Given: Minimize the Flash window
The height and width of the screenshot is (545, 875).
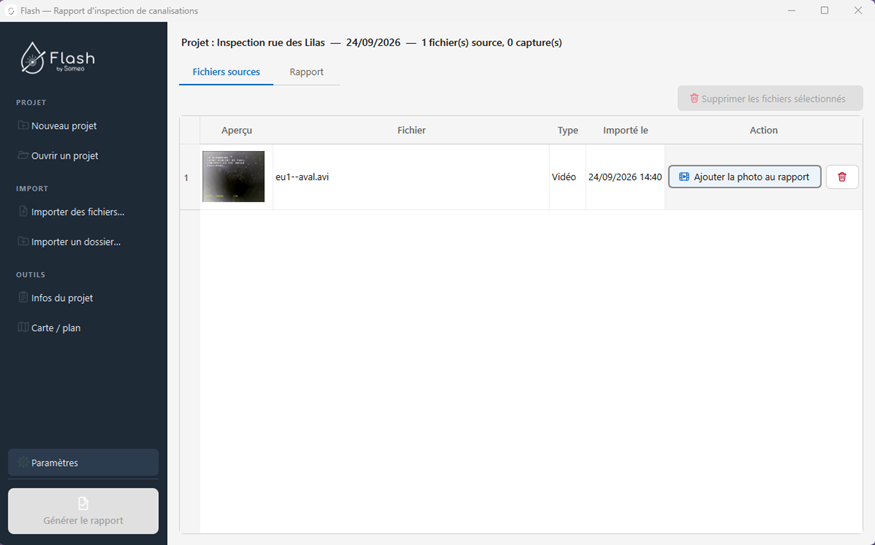Looking at the screenshot, I should [x=791, y=11].
